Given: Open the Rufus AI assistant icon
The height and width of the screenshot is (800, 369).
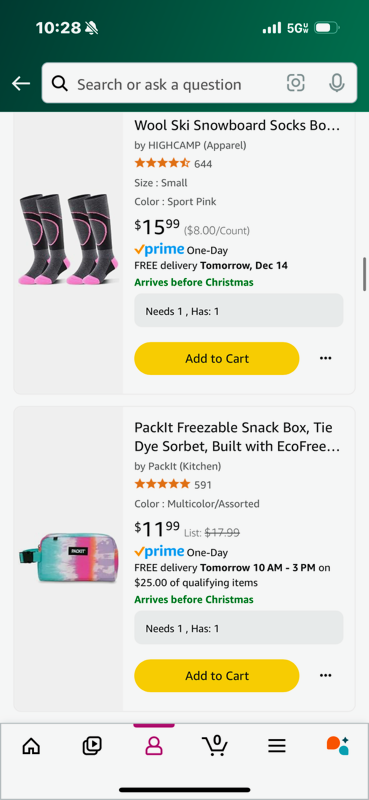Looking at the screenshot, I should 337,745.
